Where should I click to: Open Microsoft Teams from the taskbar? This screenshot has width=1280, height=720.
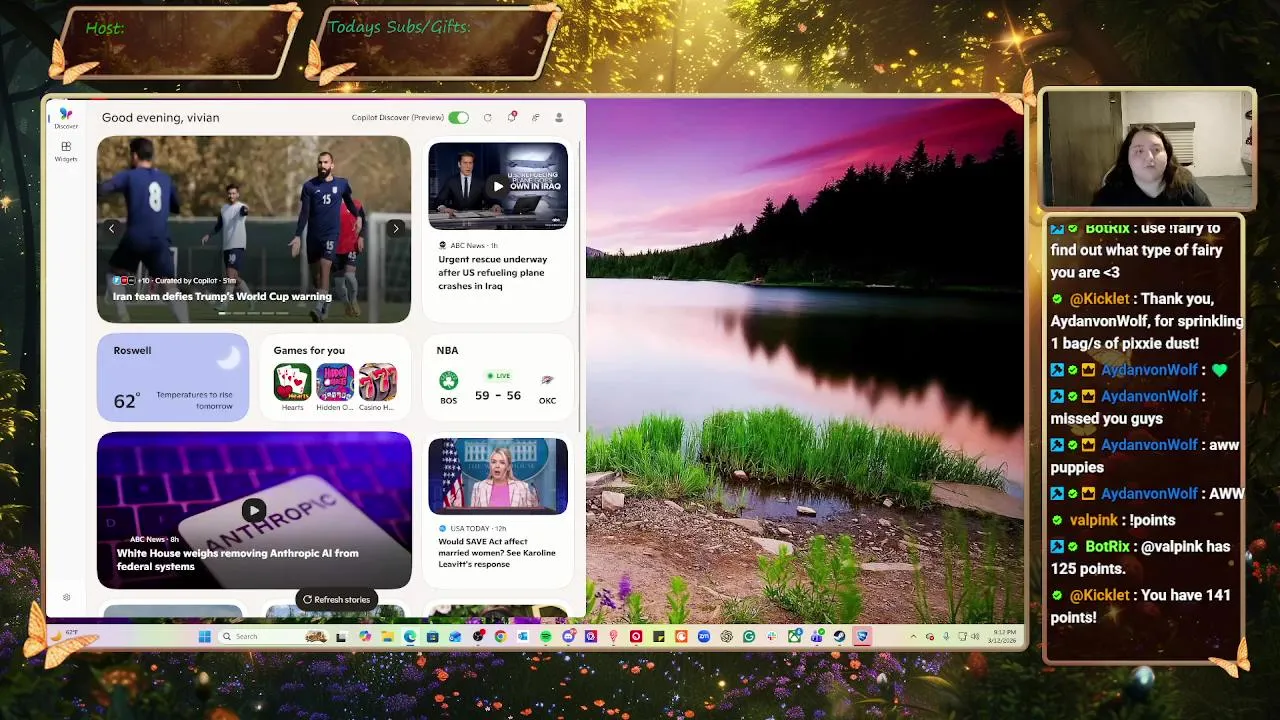pos(816,636)
